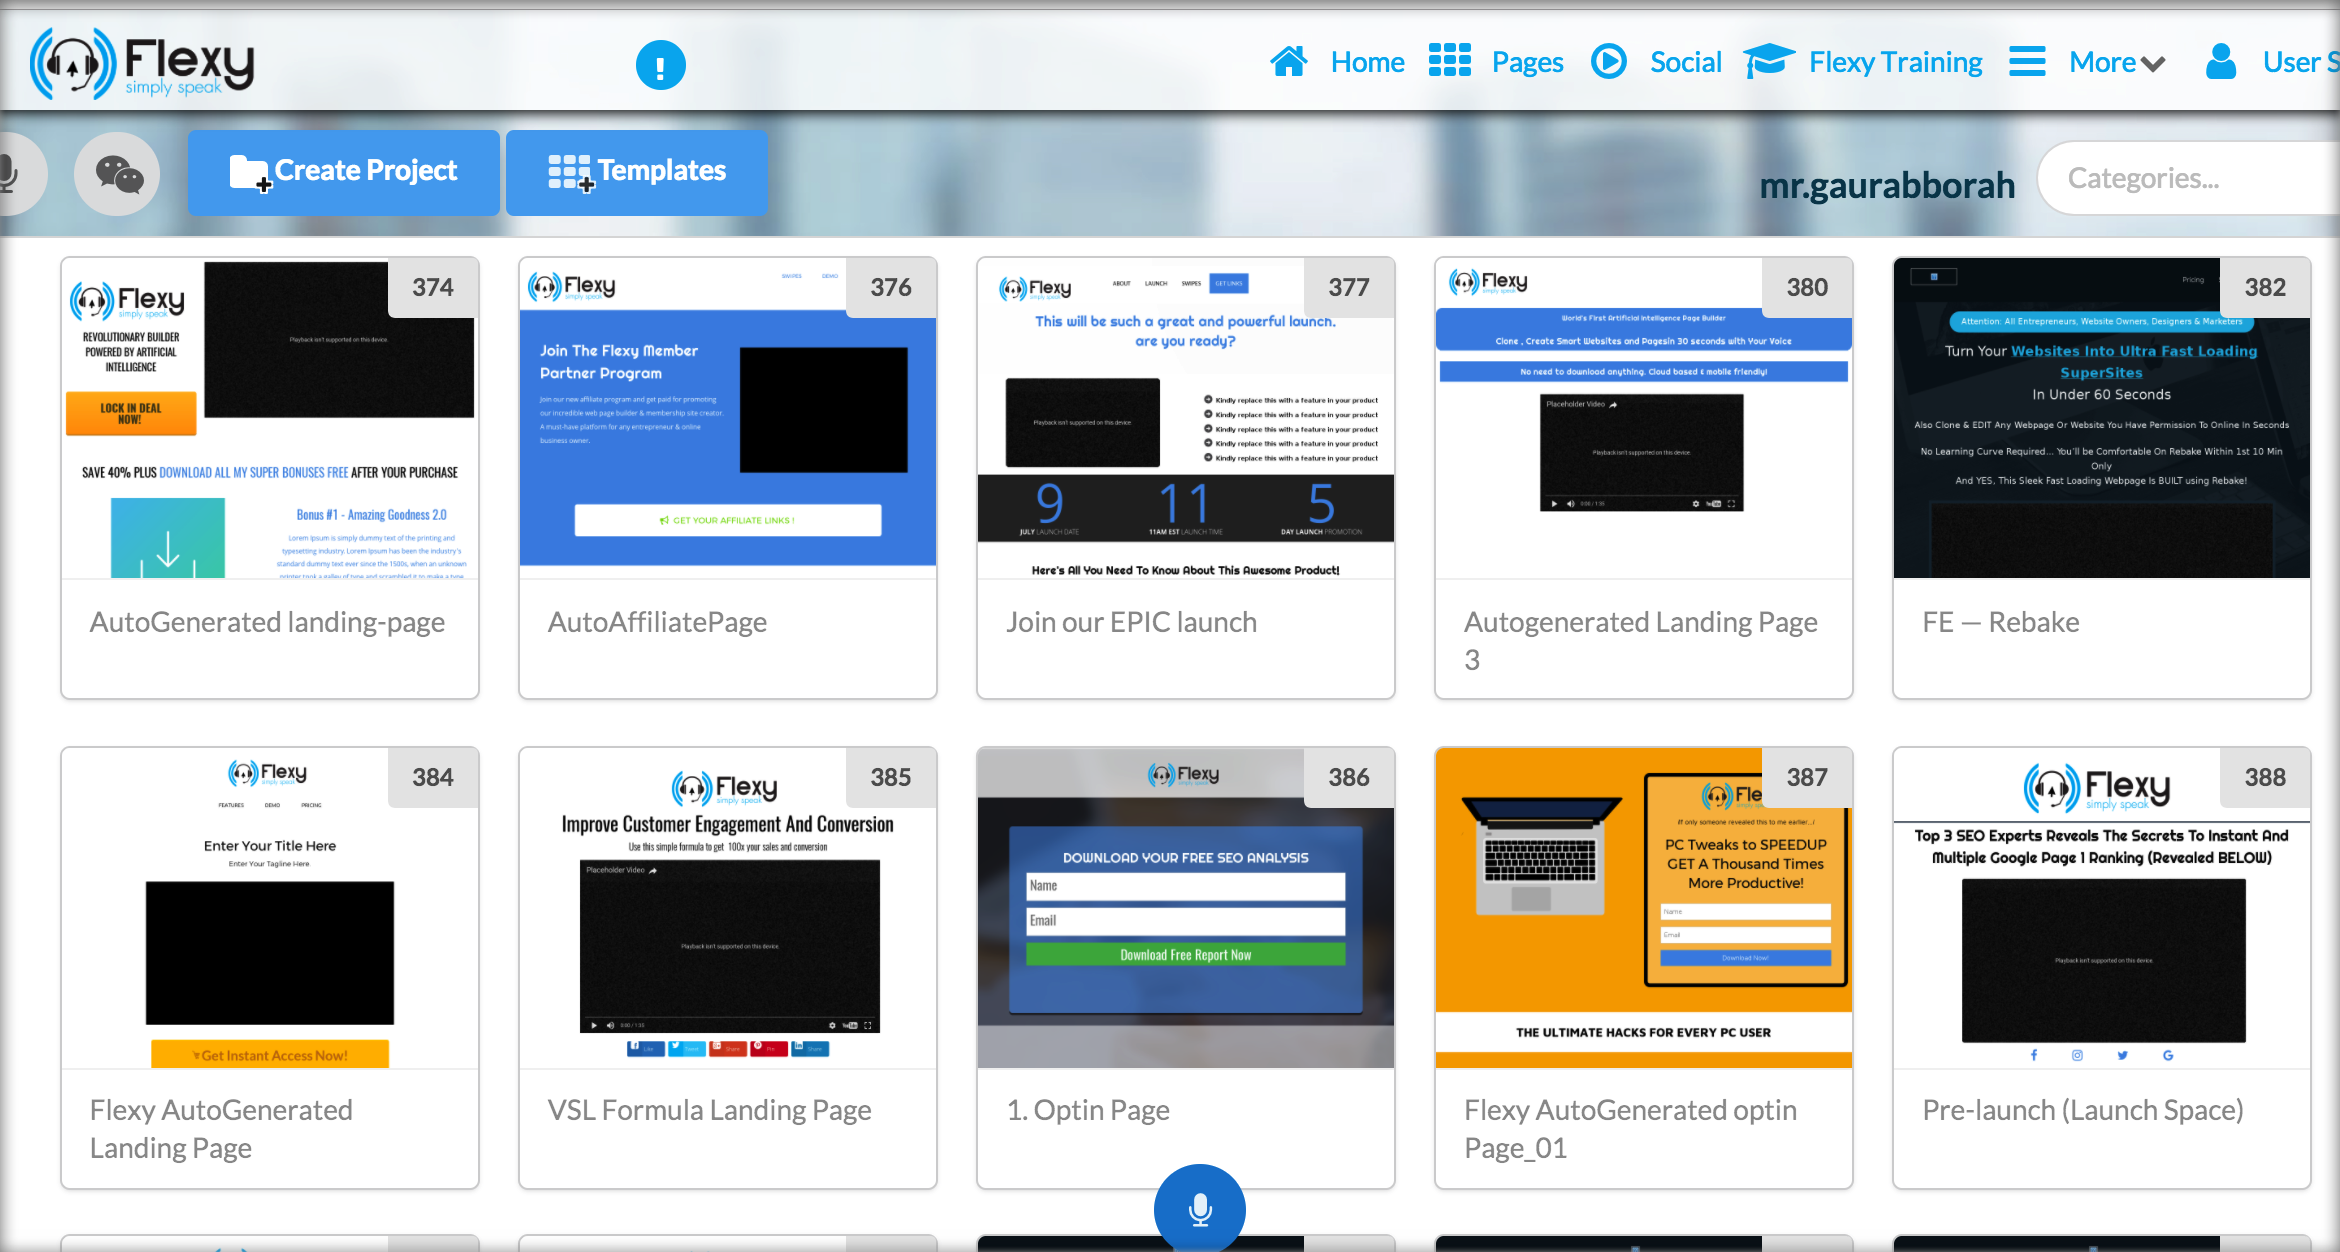
Task: Click the Templates button
Action: tap(637, 172)
